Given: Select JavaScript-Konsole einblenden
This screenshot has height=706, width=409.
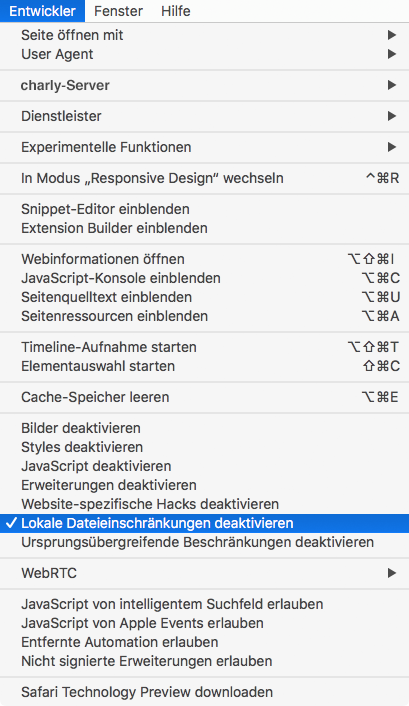Looking at the screenshot, I should coord(204,278).
